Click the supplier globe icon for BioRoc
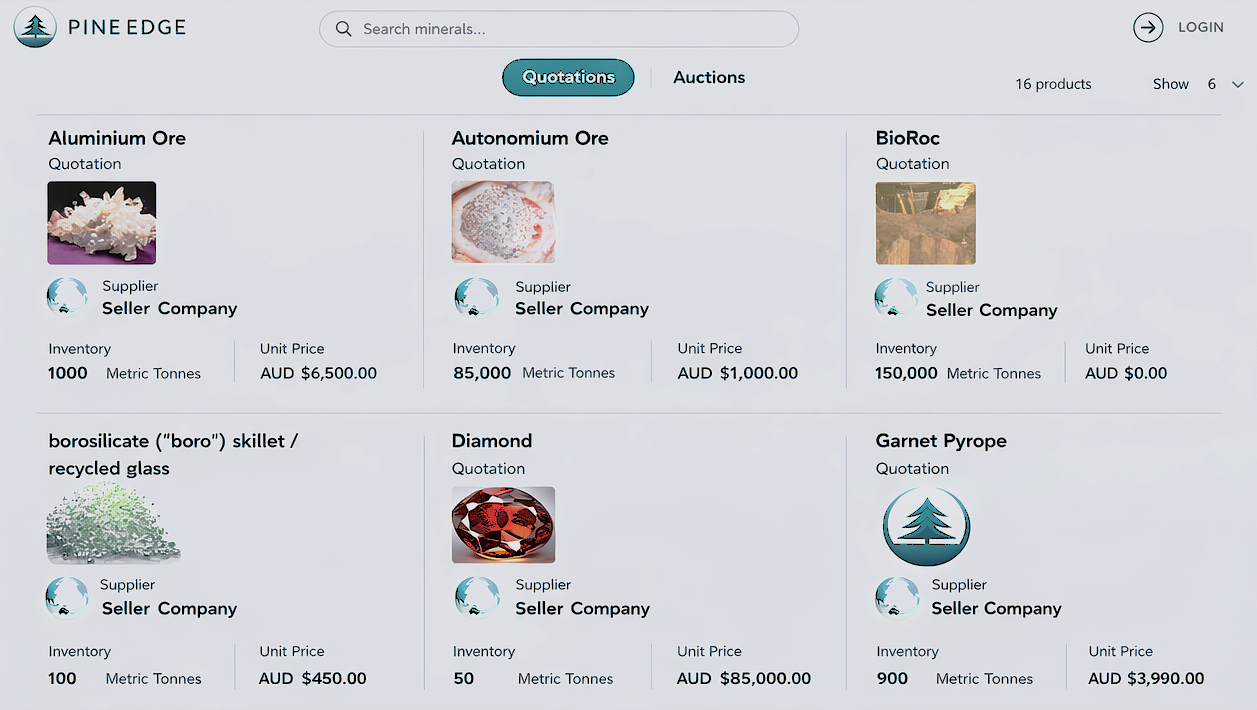This screenshot has width=1257, height=710. coord(896,296)
